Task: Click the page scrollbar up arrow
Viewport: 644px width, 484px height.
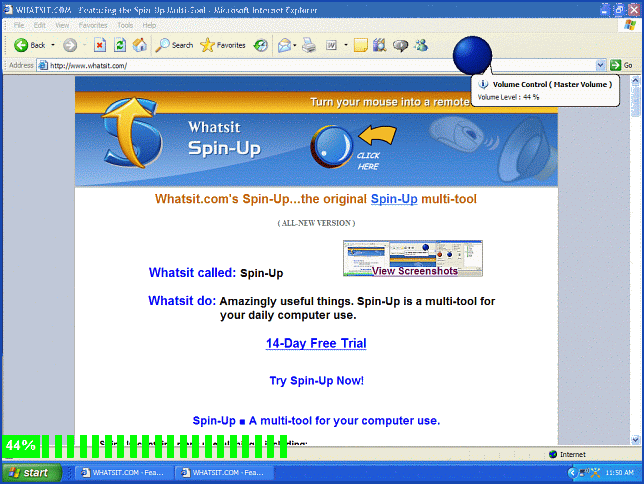Action: [635, 81]
